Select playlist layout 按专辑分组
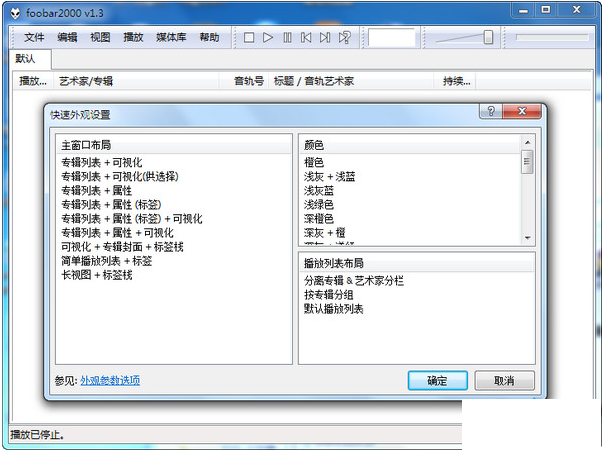 [329, 295]
